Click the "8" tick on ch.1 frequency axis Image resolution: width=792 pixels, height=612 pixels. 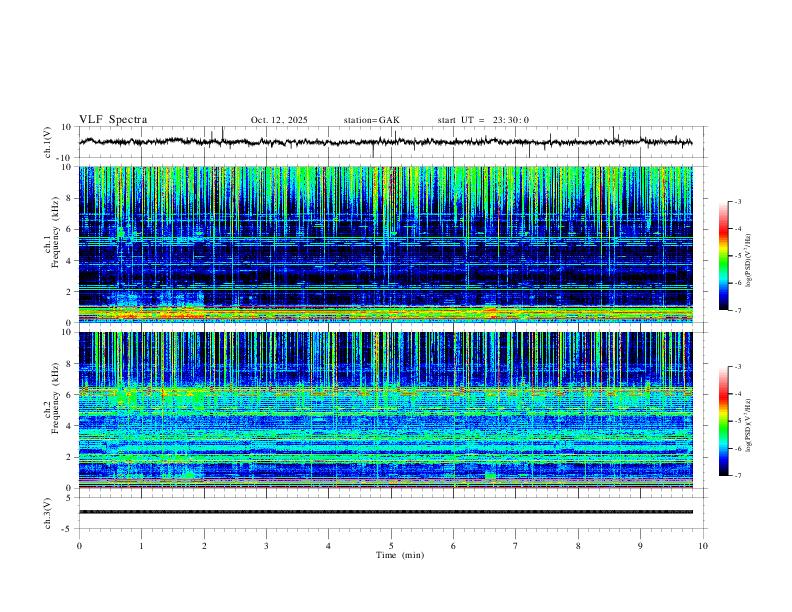click(x=70, y=198)
